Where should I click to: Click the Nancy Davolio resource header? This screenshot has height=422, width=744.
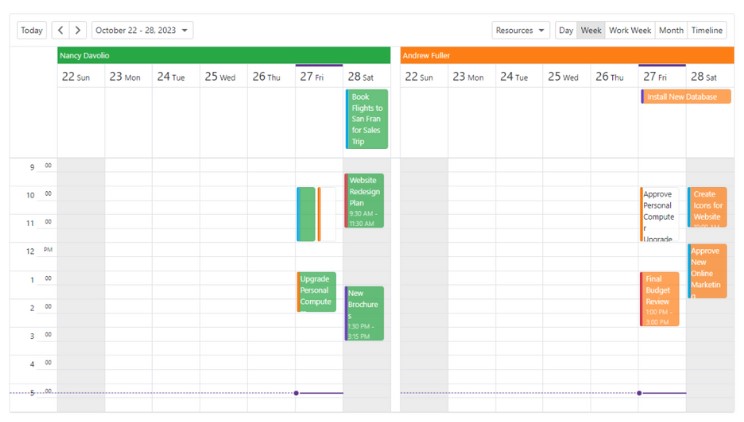[224, 56]
